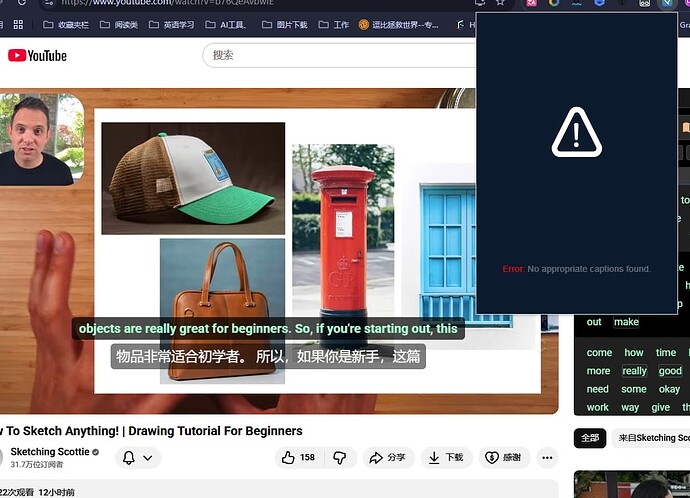Click the bookmark star in address bar
The width and height of the screenshot is (690, 498).
pos(500,2)
